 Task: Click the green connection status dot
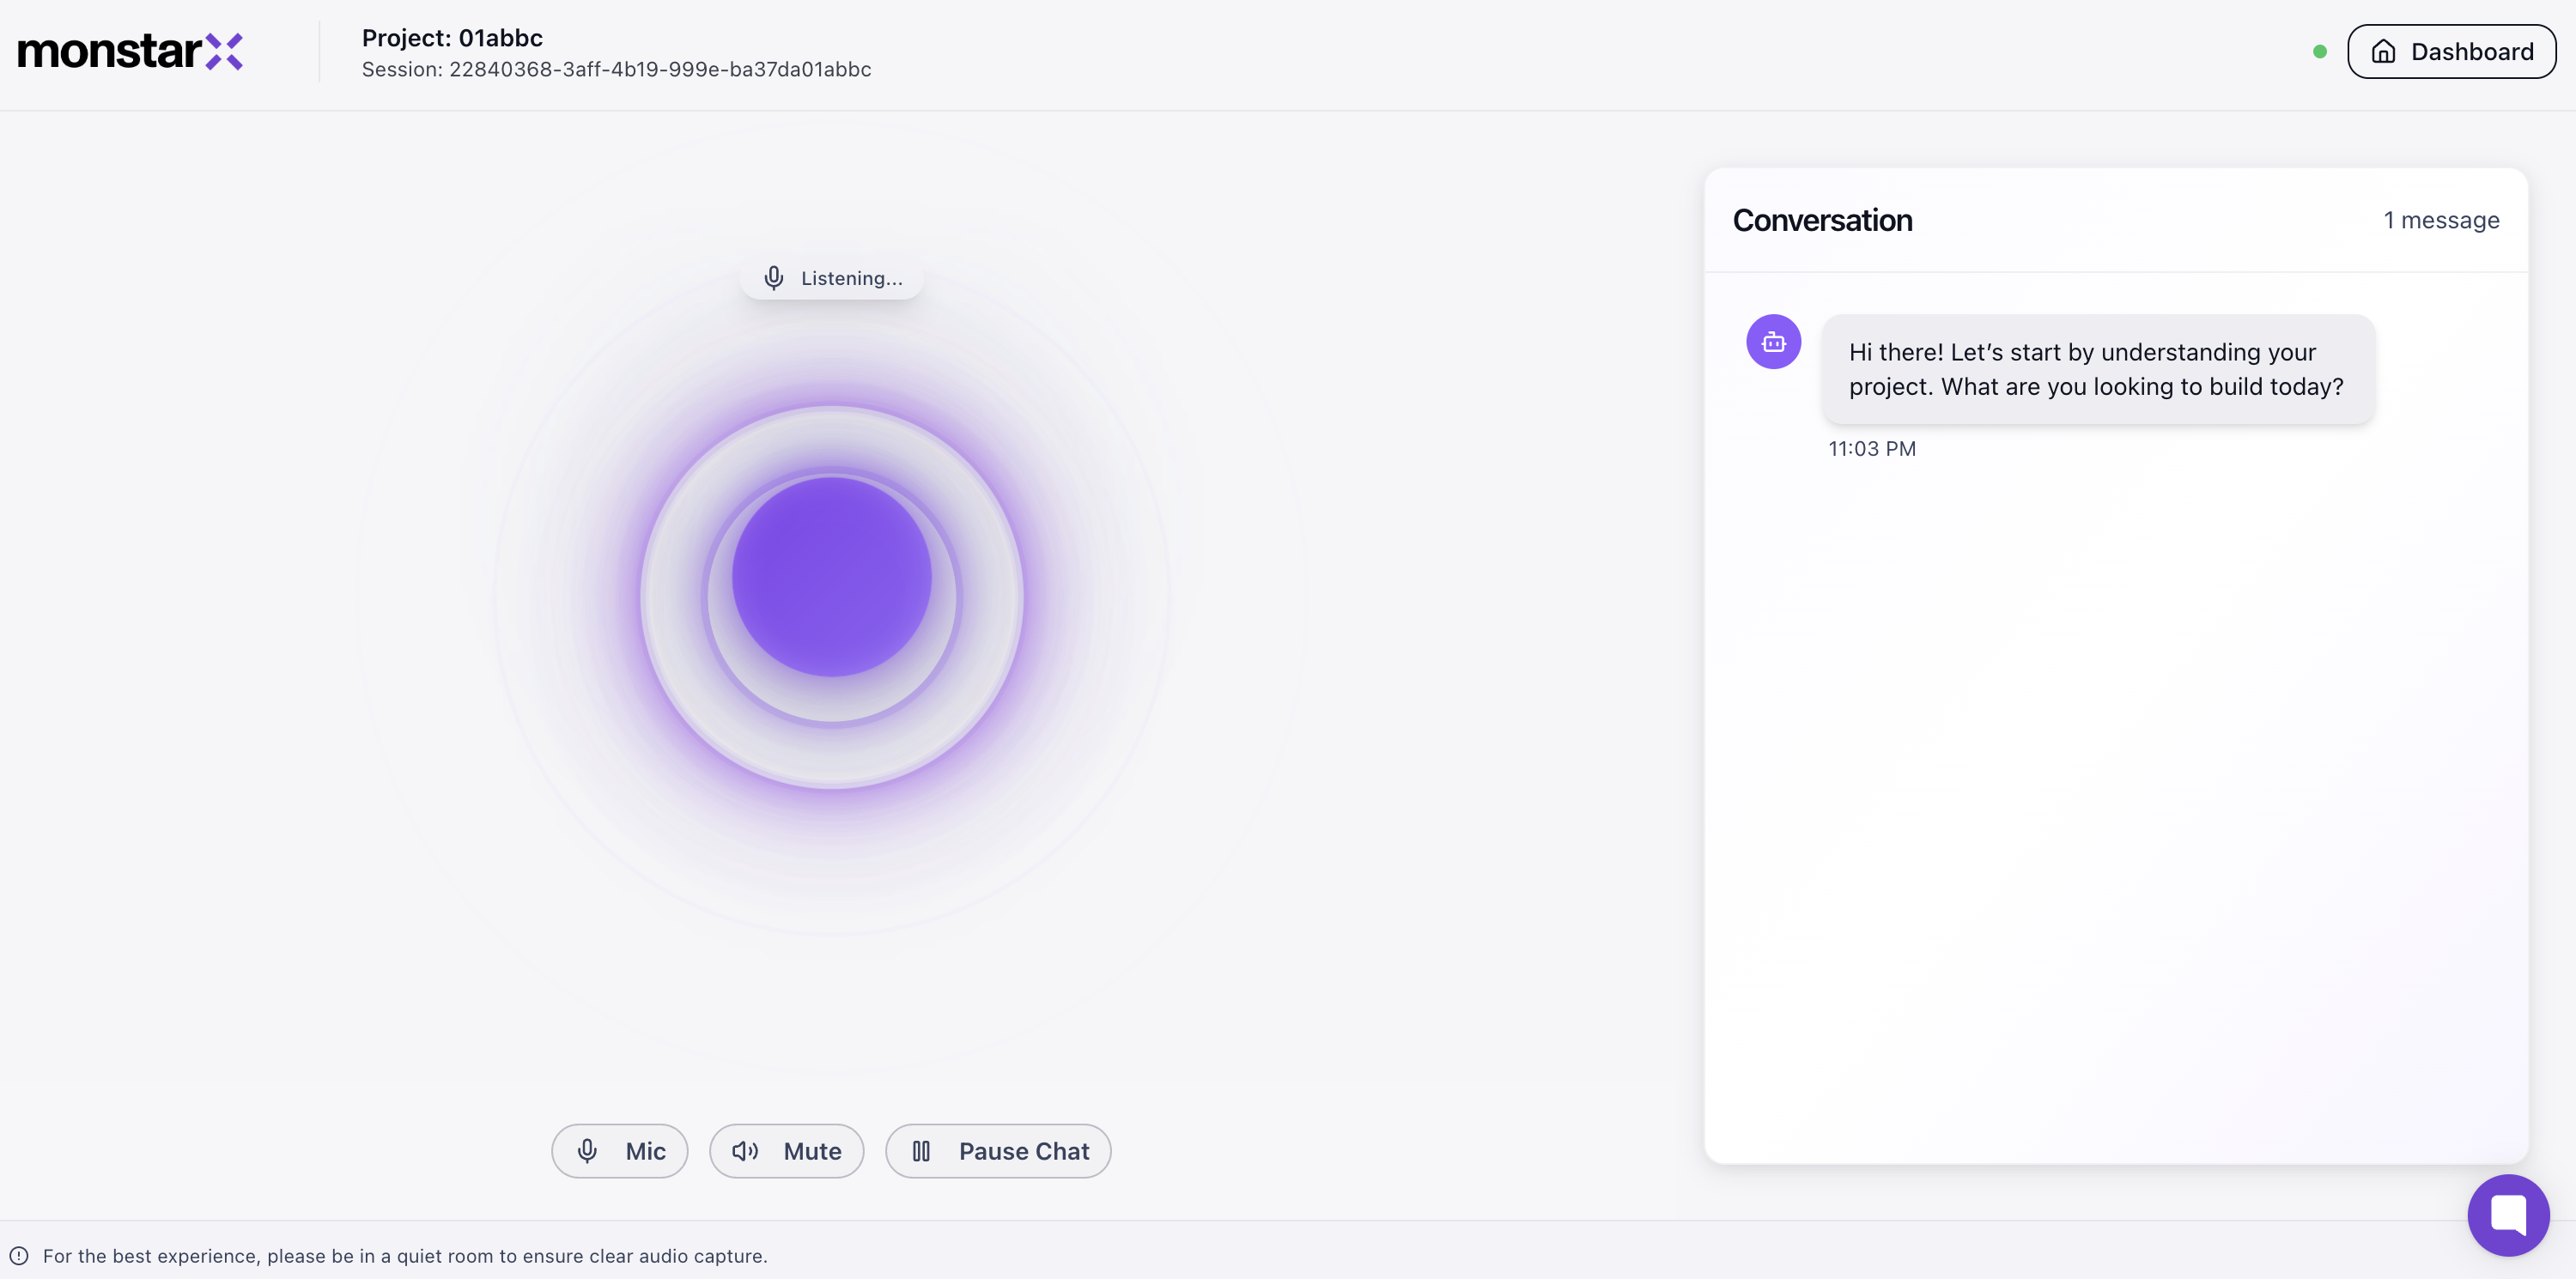point(2320,52)
